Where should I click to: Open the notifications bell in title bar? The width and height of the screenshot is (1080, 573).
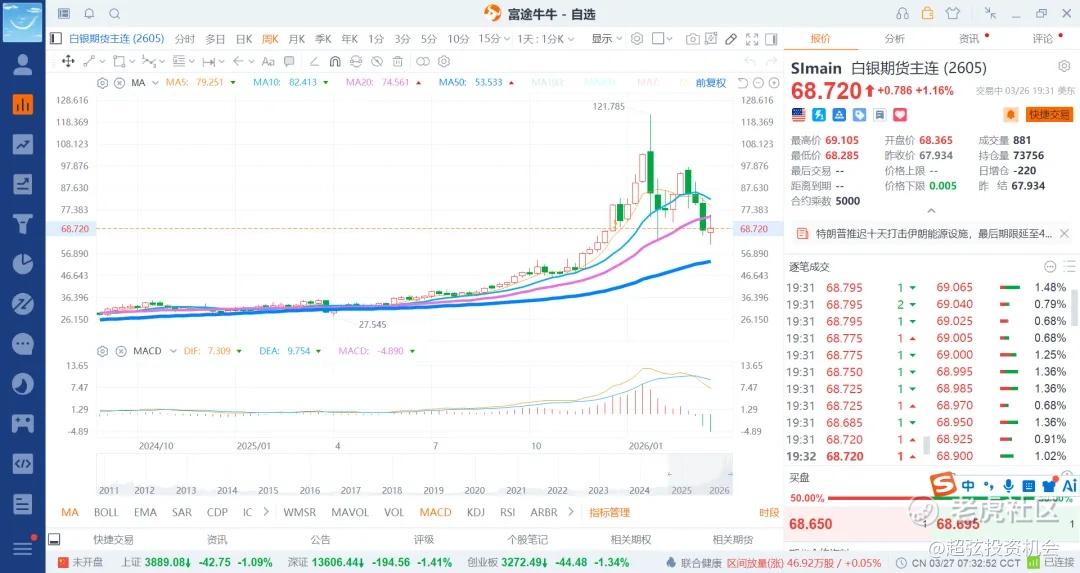89,13
